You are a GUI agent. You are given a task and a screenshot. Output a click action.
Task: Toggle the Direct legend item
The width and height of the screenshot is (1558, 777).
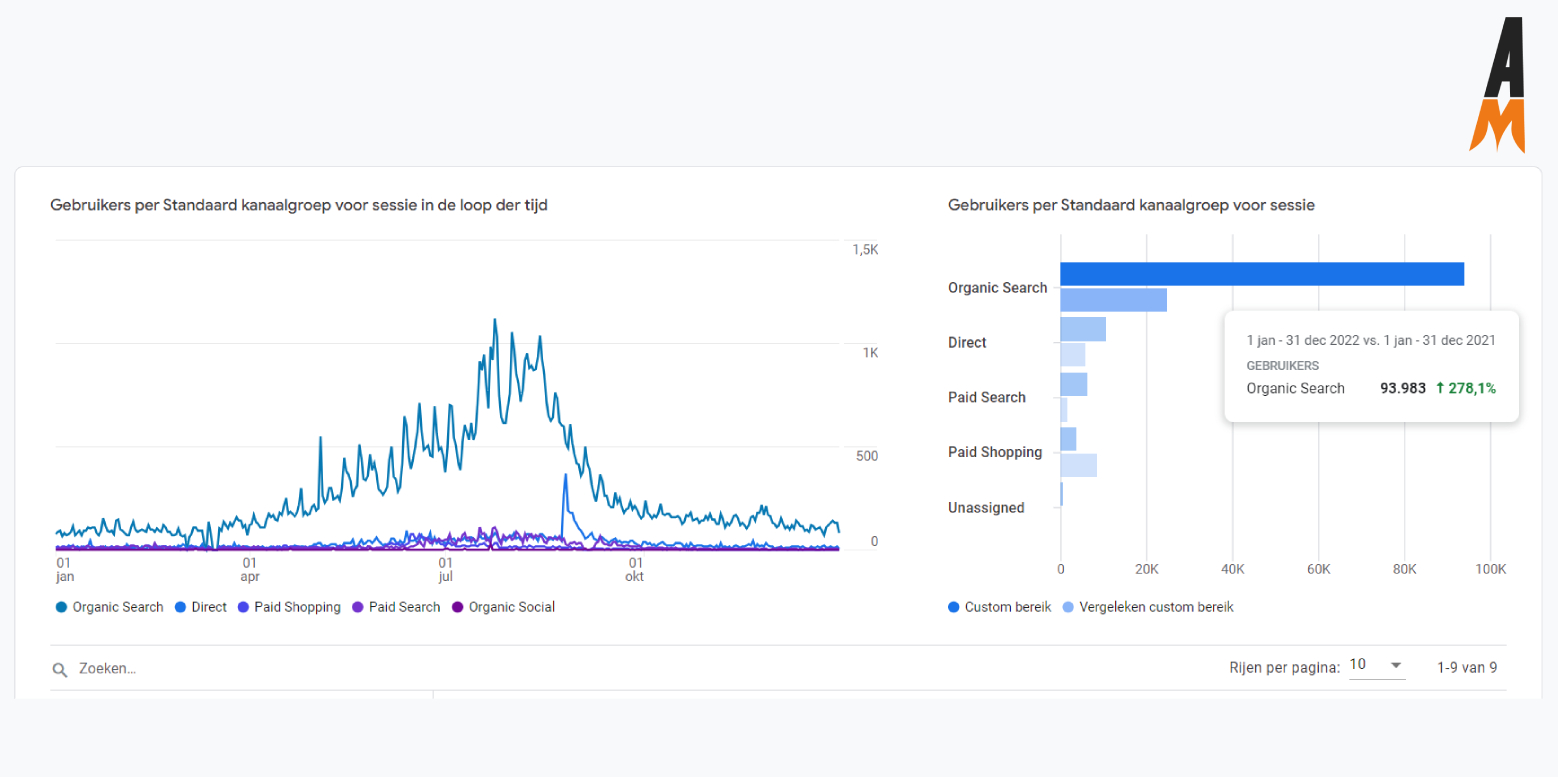pos(200,607)
